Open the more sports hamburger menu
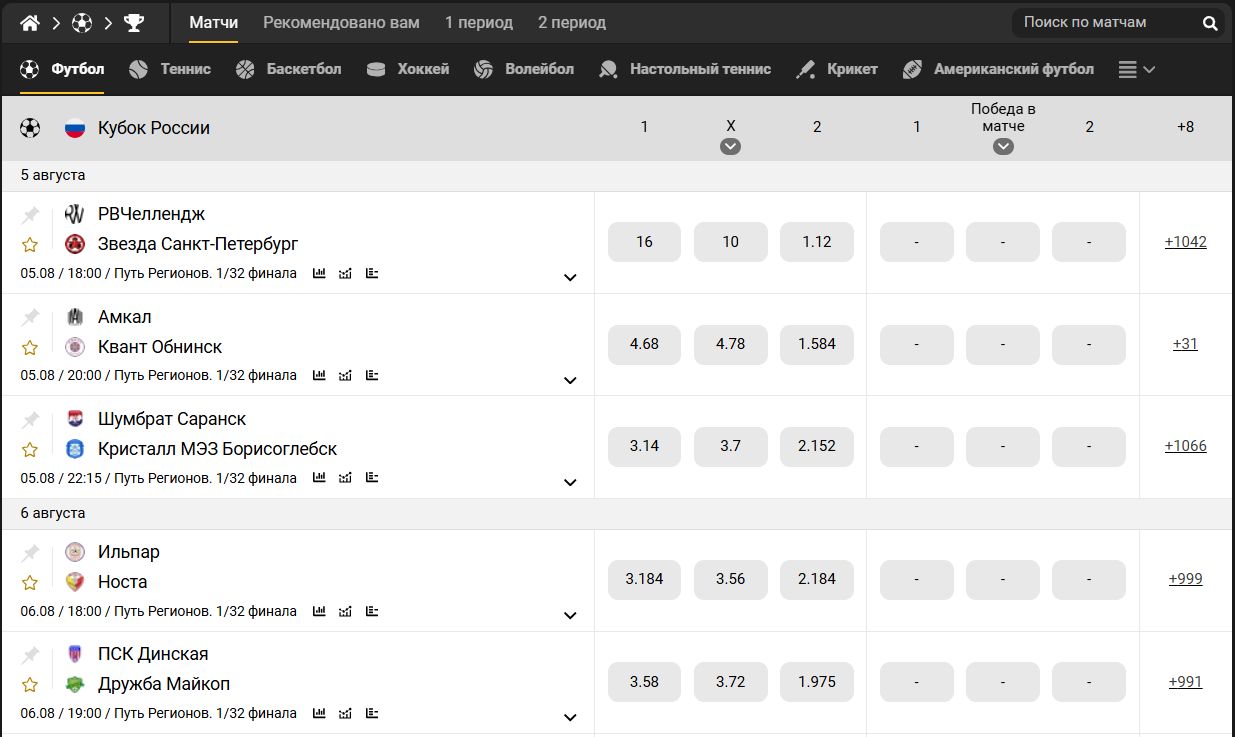This screenshot has width=1235, height=737. 1136,70
